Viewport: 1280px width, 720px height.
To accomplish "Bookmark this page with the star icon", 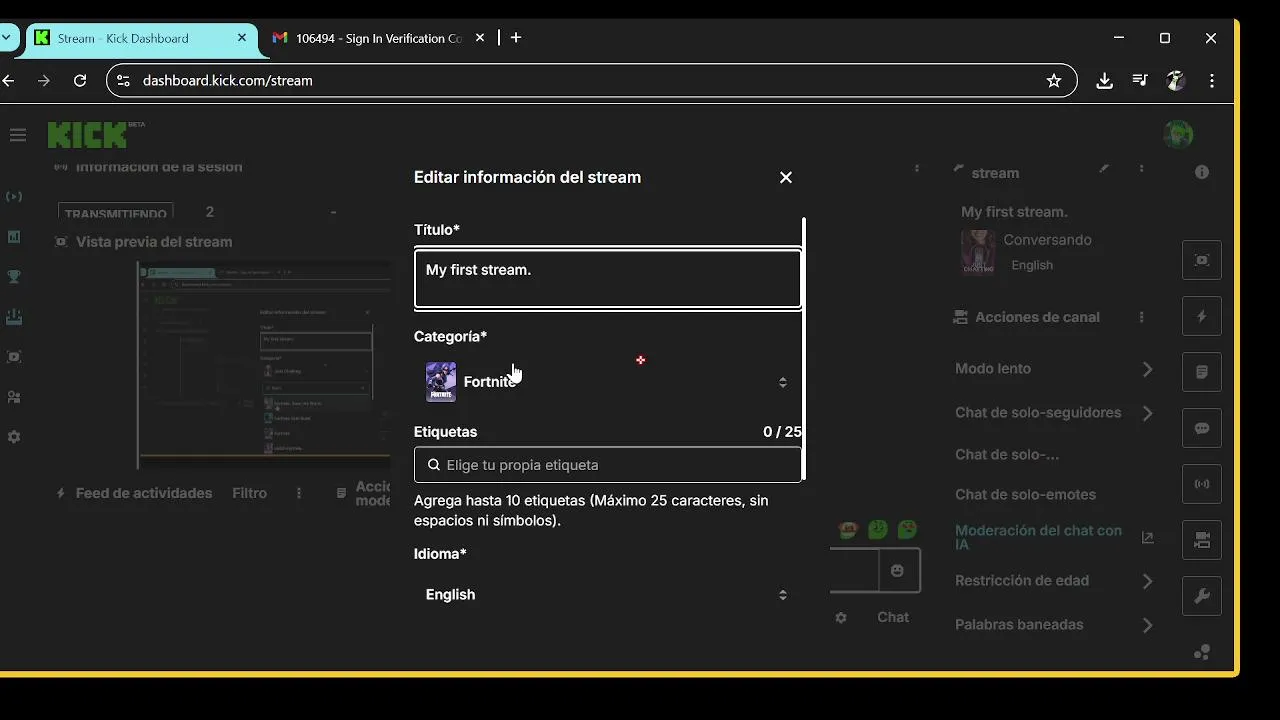I will [x=1054, y=80].
